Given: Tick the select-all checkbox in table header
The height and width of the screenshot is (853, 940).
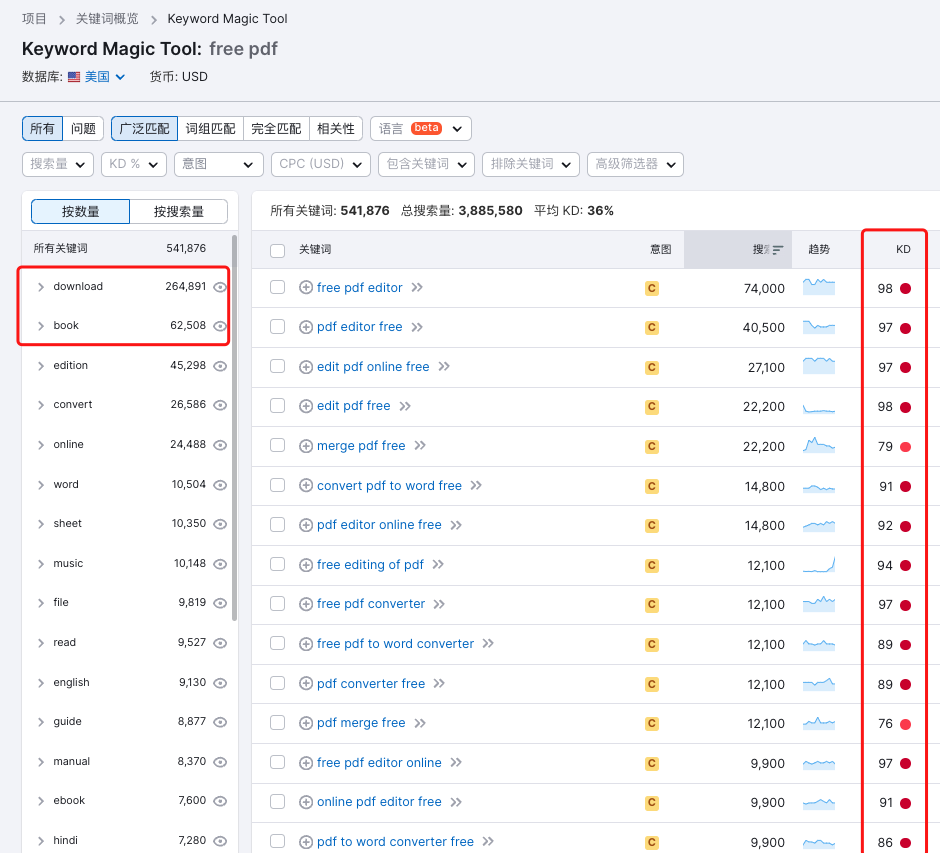Looking at the screenshot, I should 278,250.
